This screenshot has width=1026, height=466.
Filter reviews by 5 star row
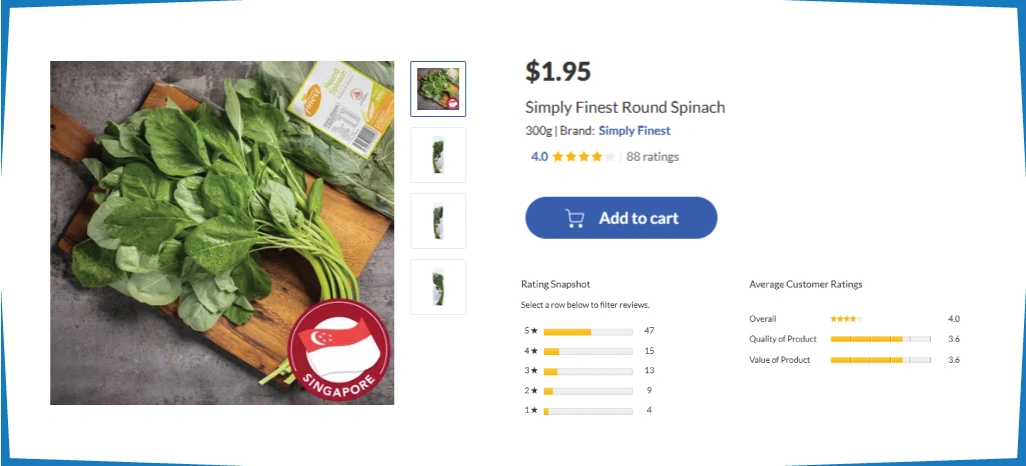[x=588, y=331]
